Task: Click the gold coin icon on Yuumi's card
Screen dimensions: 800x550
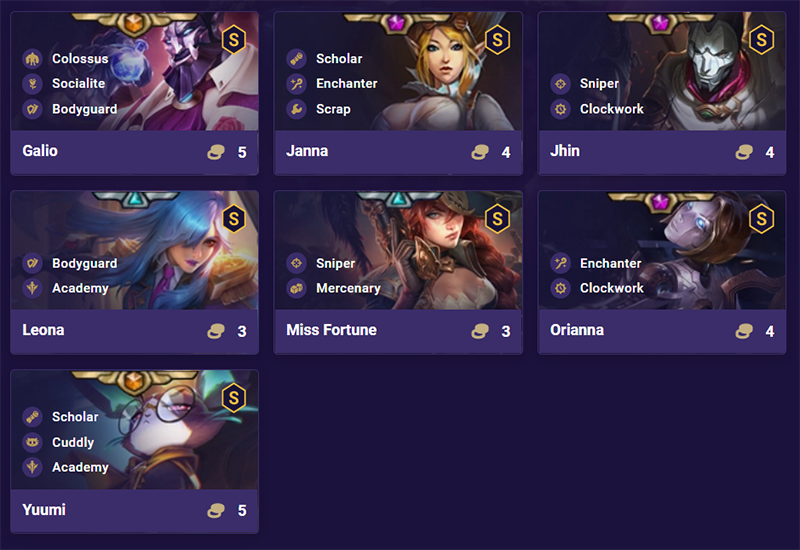Action: (216, 511)
